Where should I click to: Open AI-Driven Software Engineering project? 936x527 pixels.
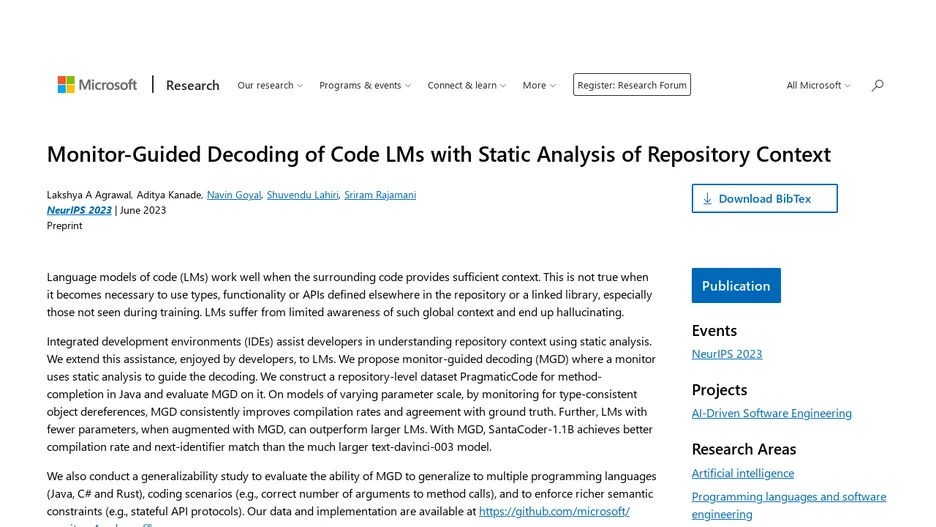coord(771,413)
